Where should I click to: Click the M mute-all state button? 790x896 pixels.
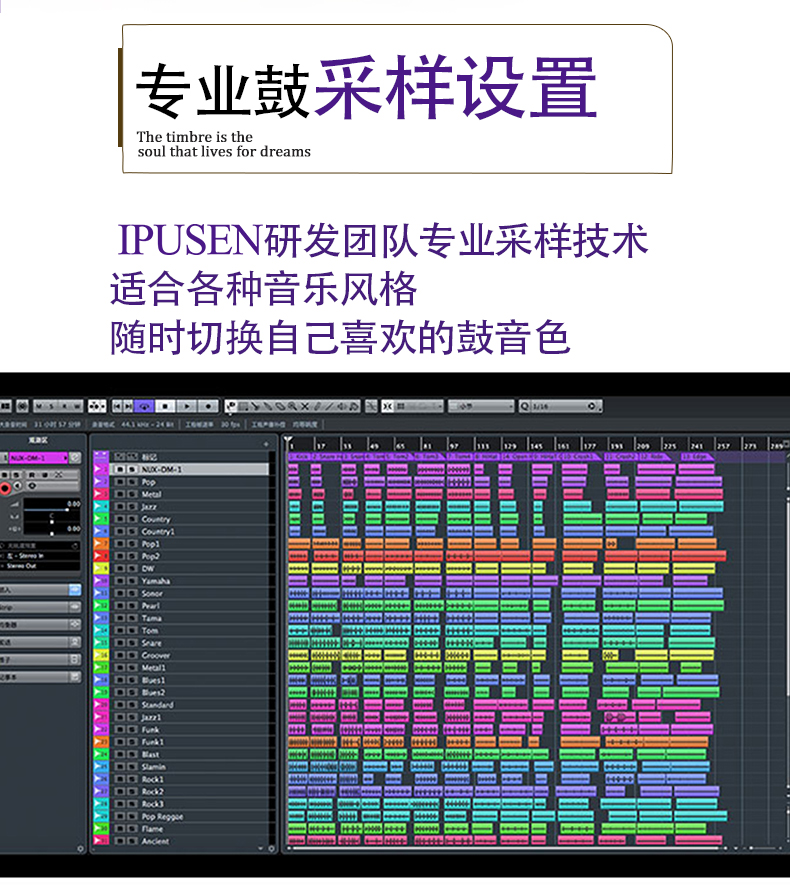point(39,406)
